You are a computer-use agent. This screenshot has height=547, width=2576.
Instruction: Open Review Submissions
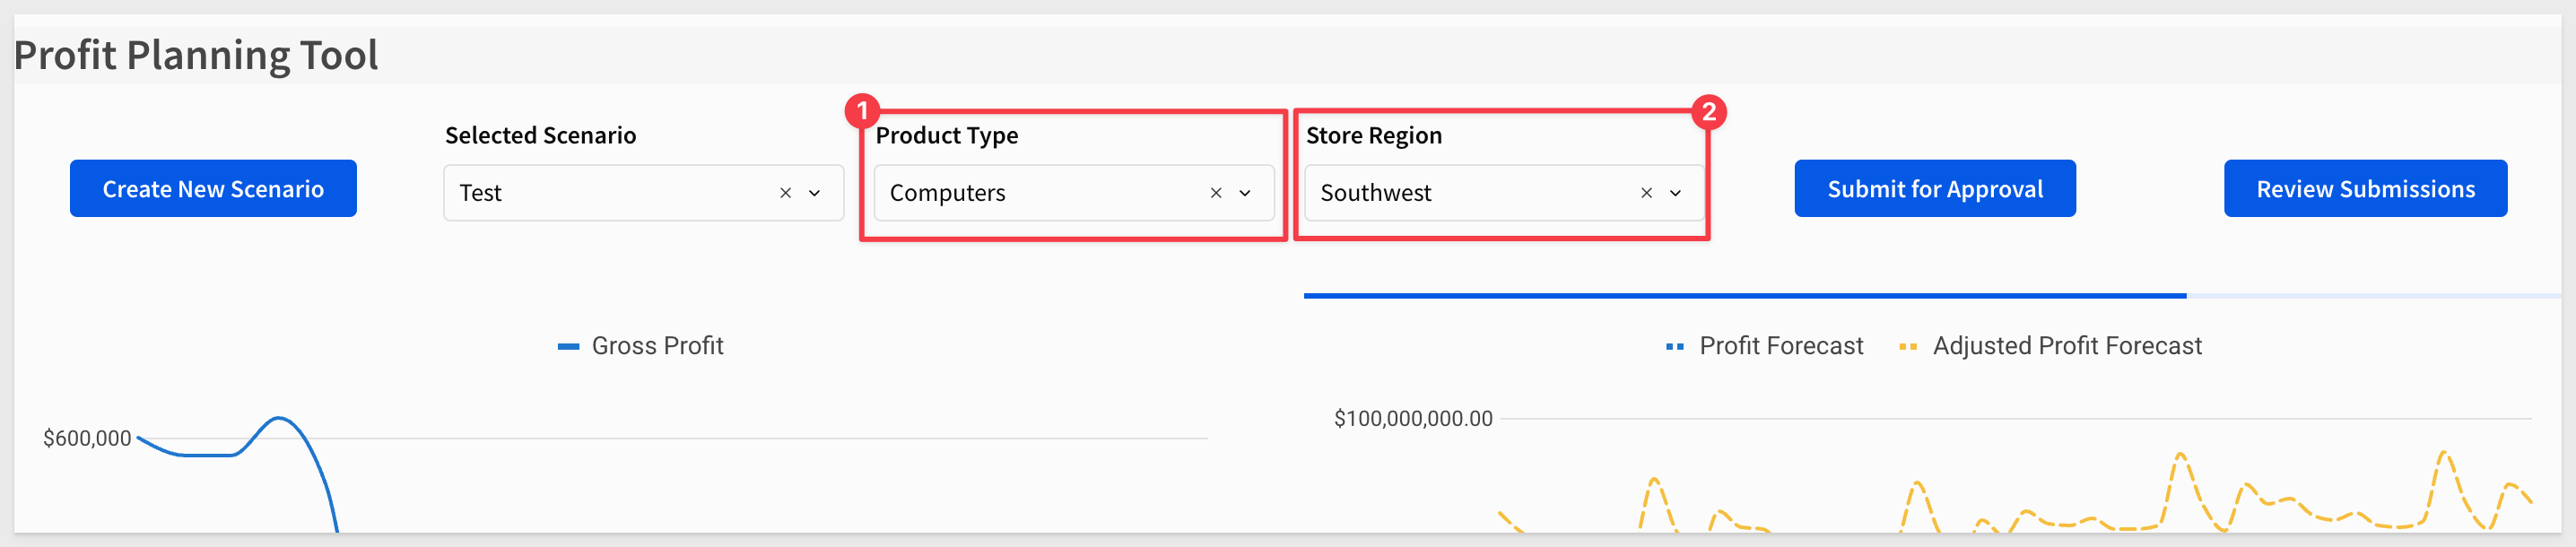[x=2365, y=188]
